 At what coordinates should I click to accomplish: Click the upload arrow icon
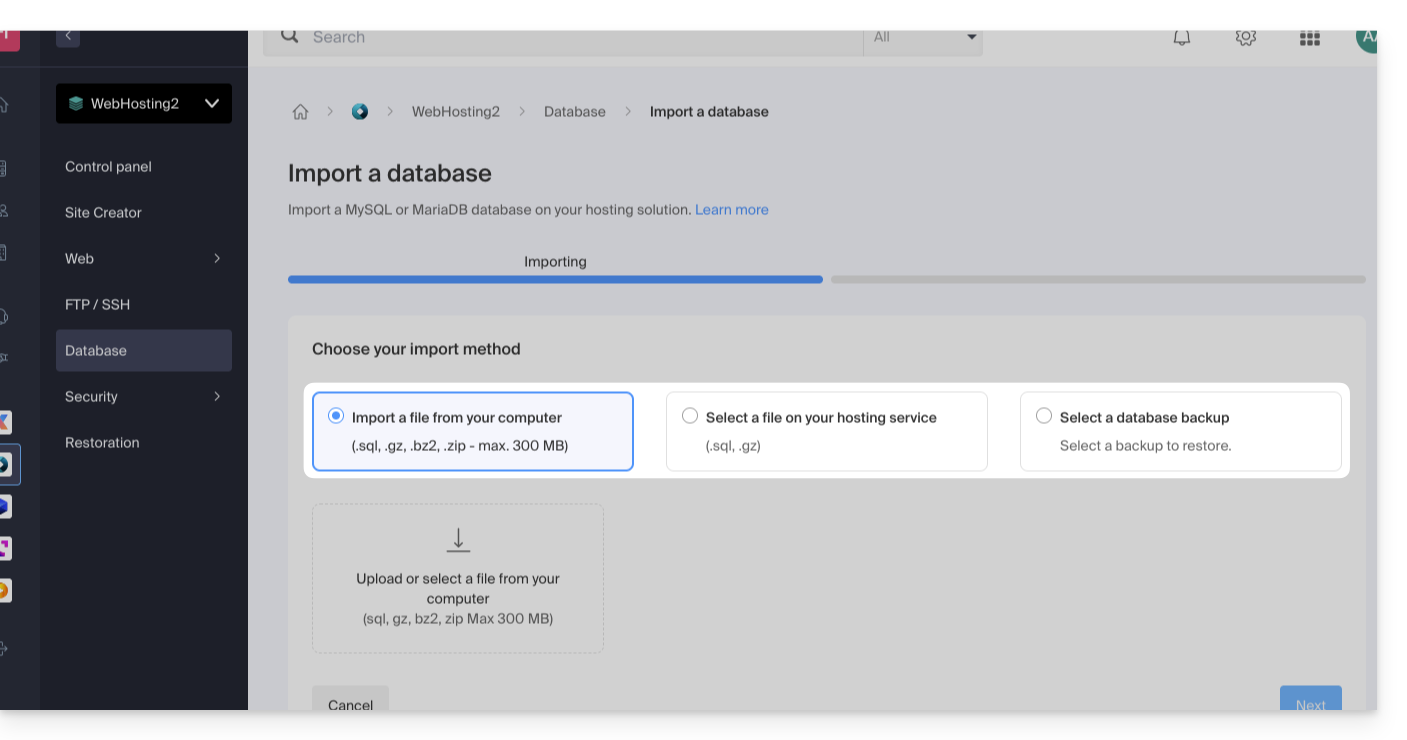[458, 540]
